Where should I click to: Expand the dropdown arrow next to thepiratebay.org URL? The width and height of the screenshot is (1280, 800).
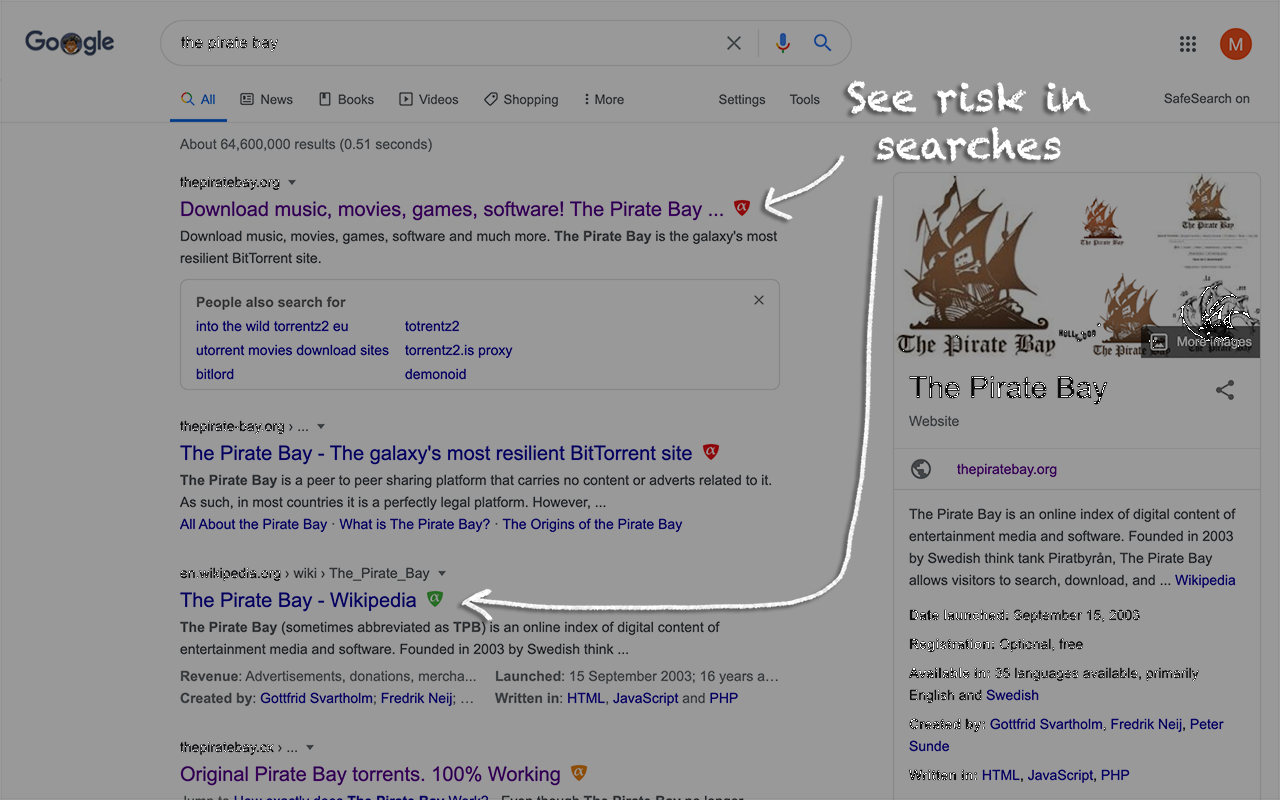pos(292,183)
